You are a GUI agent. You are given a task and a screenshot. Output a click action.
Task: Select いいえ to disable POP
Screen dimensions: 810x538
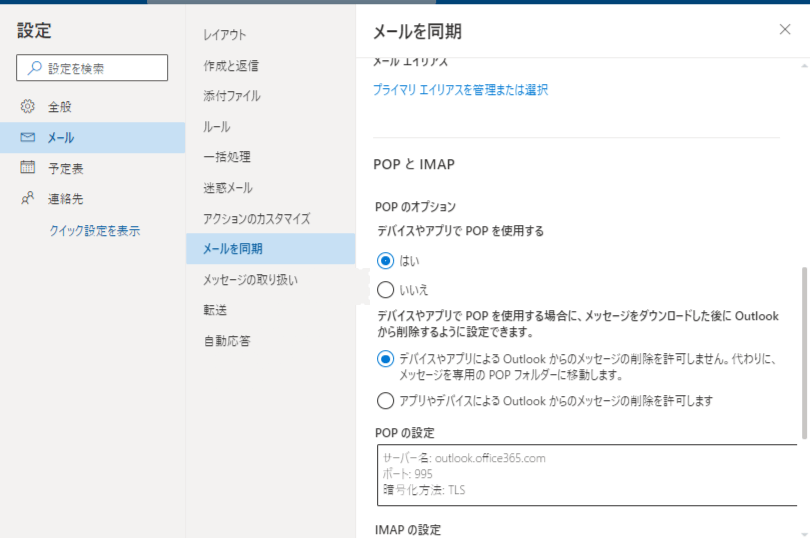386,290
